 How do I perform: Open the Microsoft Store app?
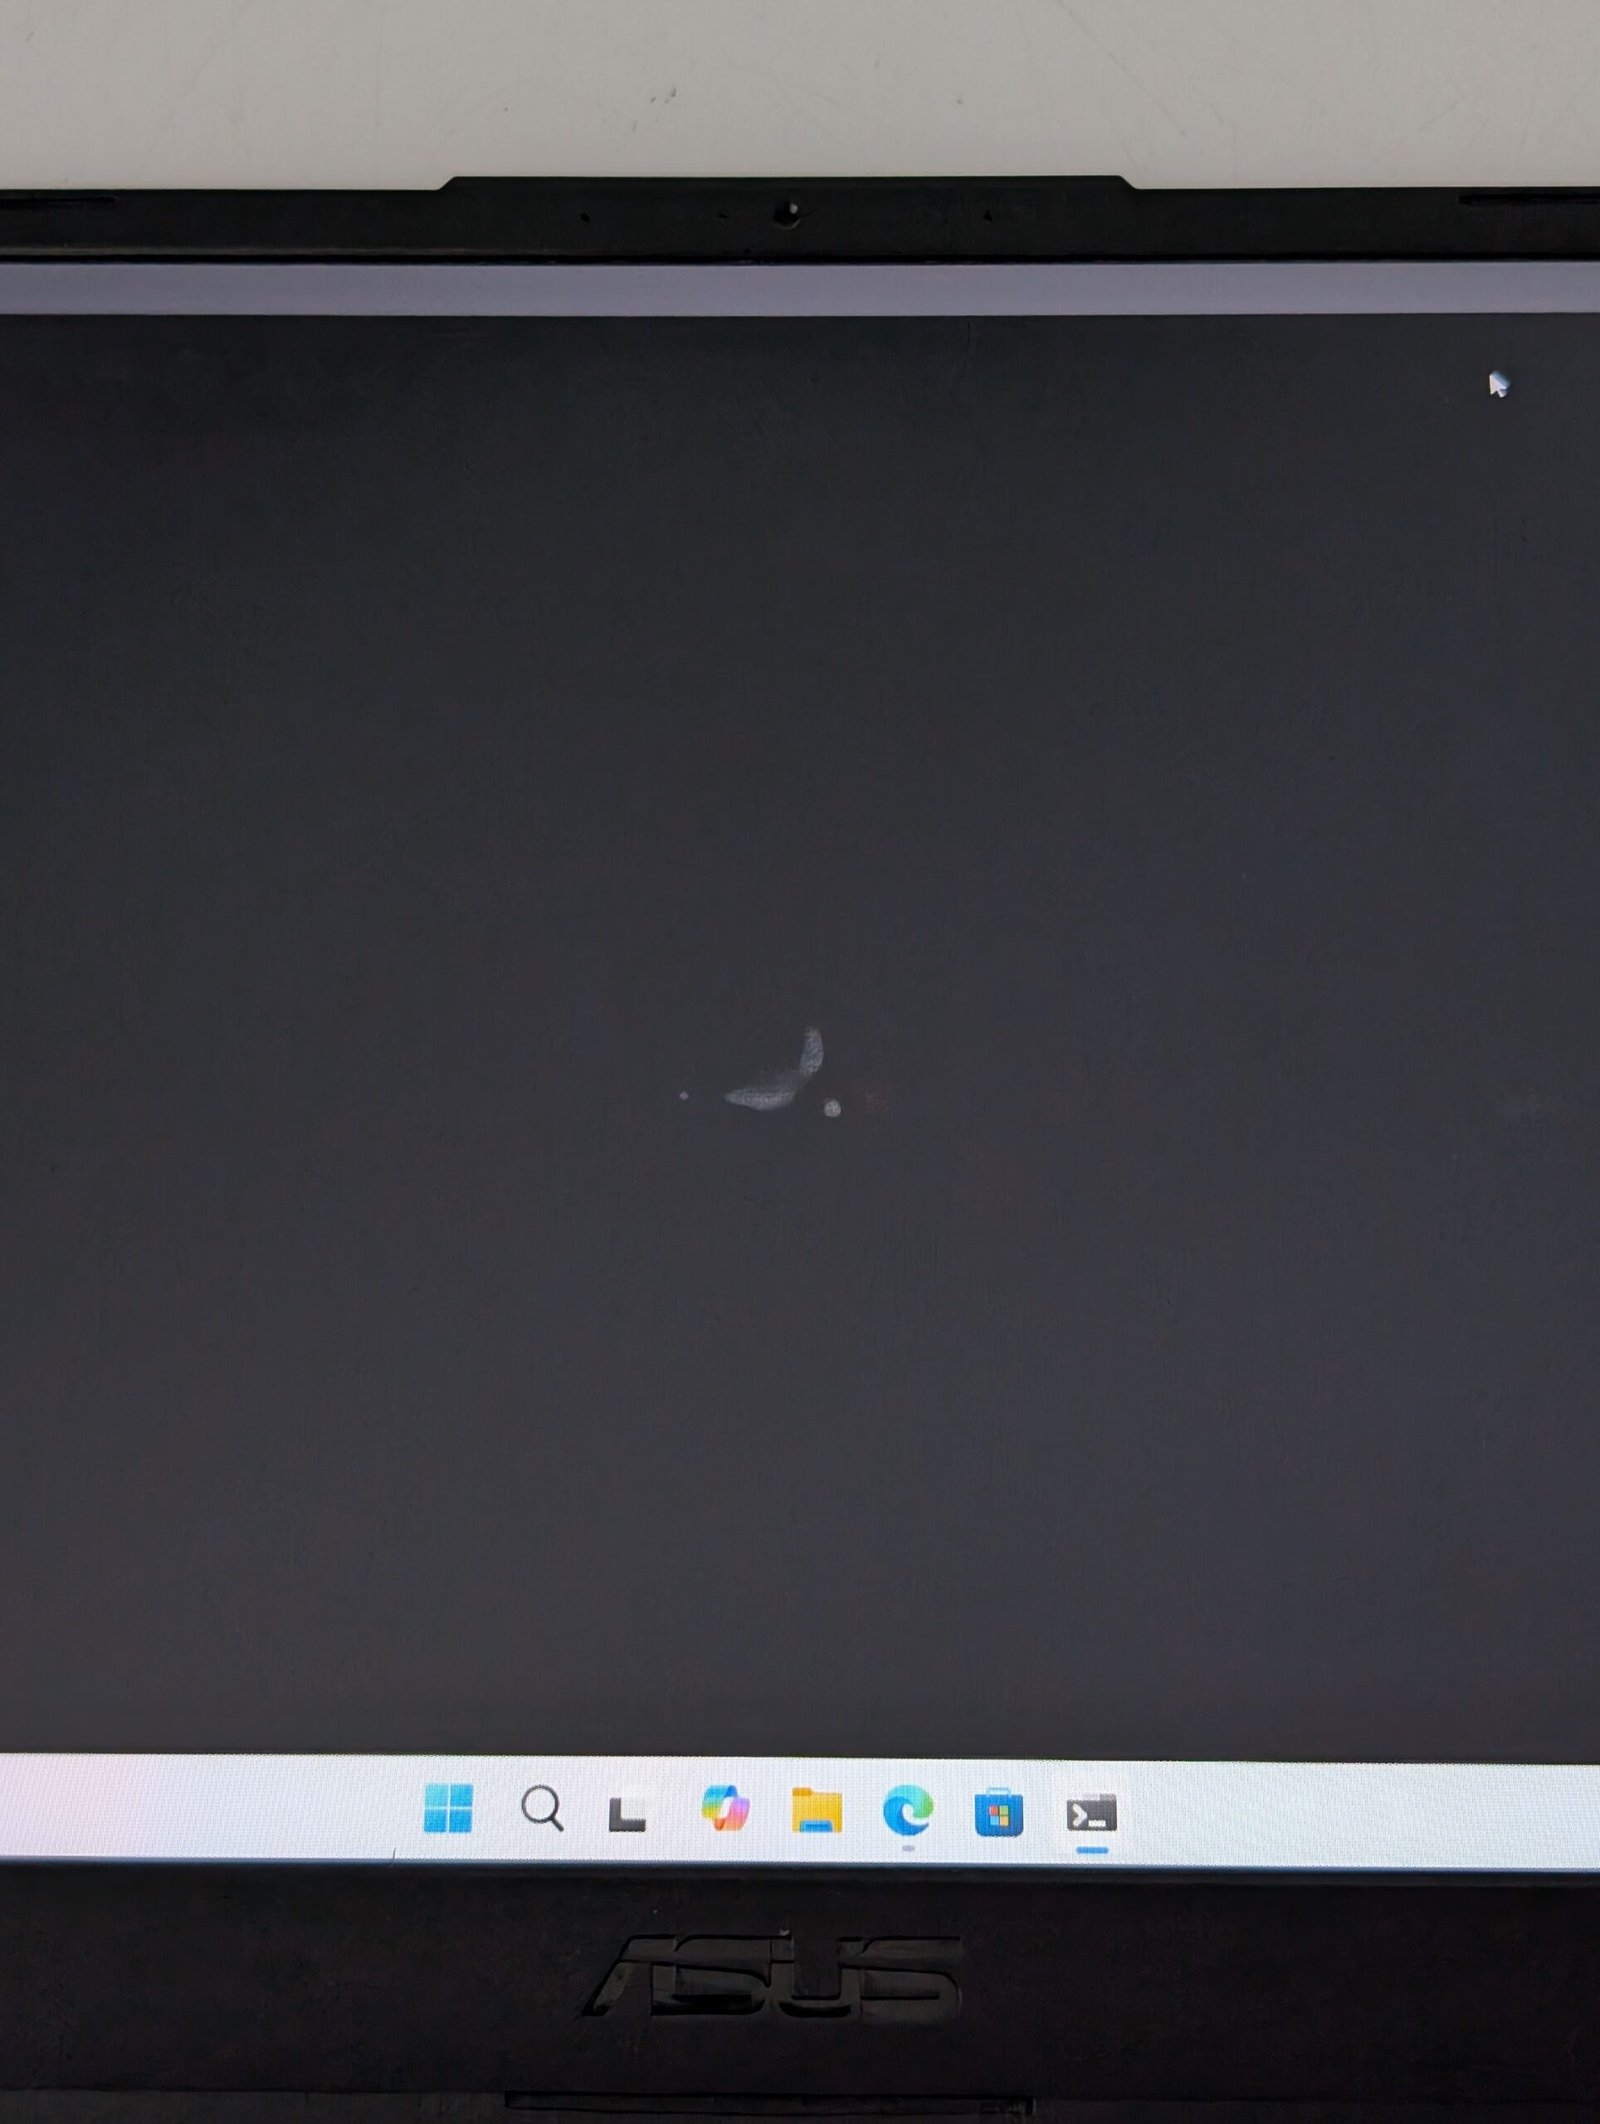tap(998, 1812)
